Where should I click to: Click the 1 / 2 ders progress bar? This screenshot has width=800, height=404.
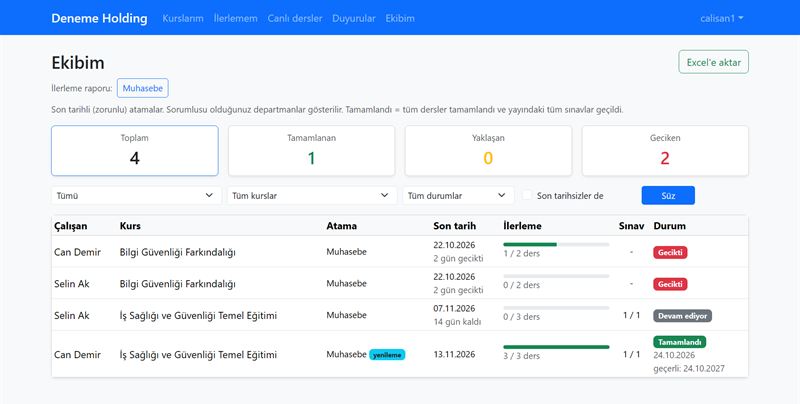pos(556,245)
